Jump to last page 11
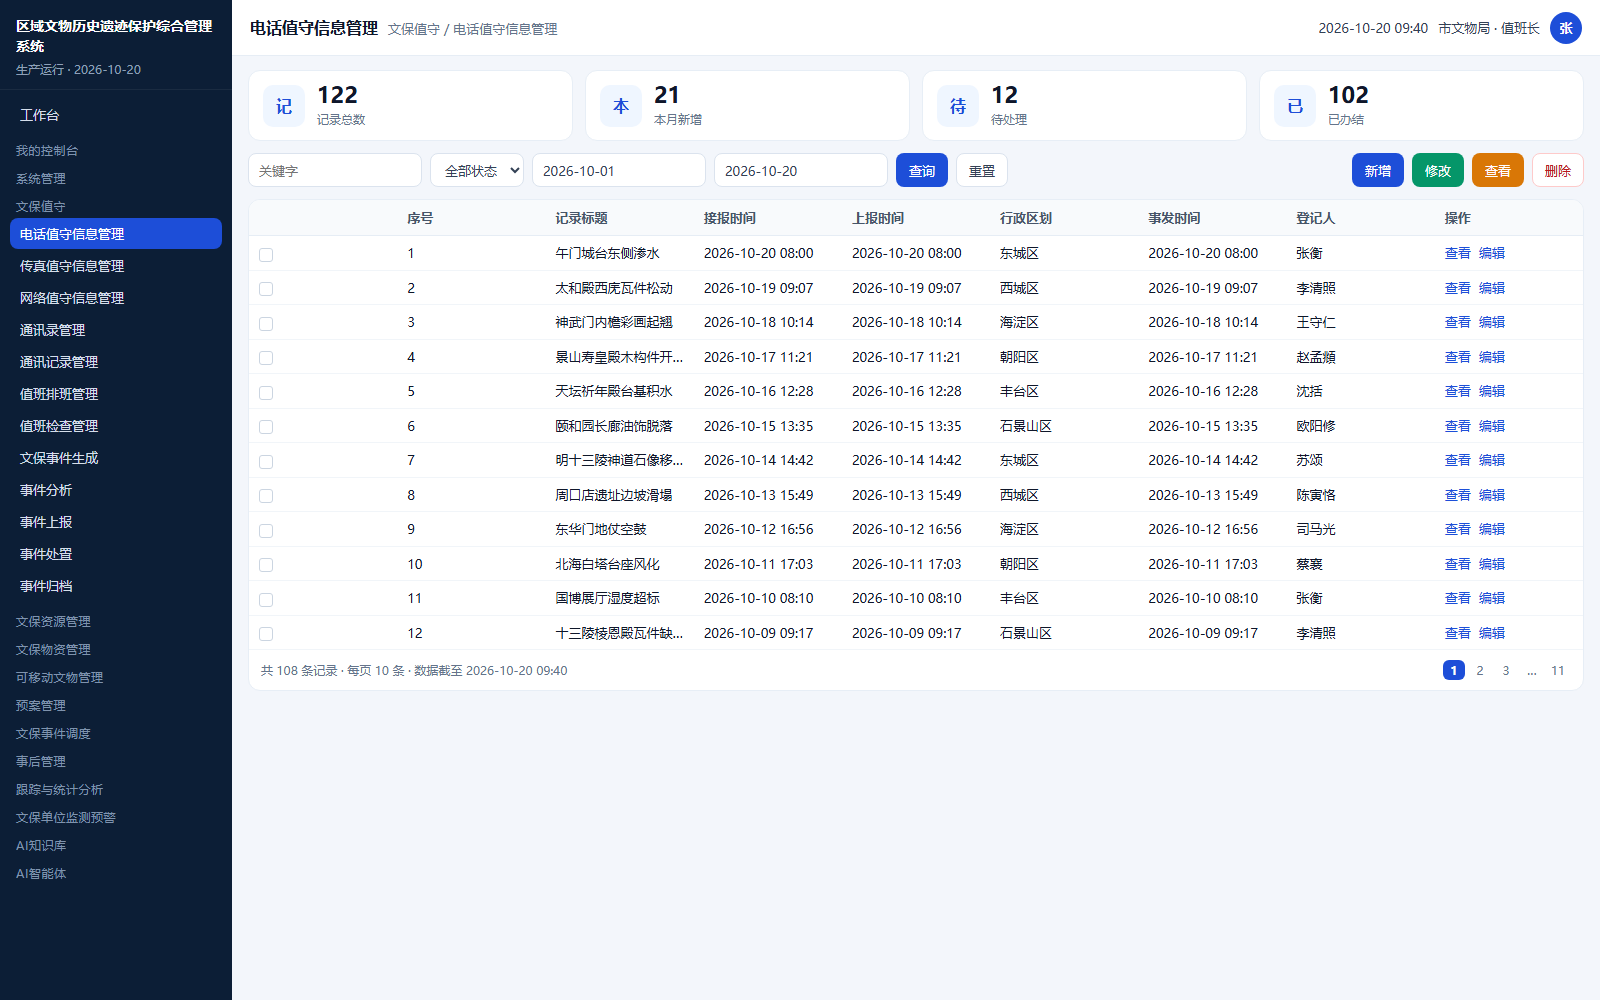Viewport: 1600px width, 1000px height. (1558, 670)
